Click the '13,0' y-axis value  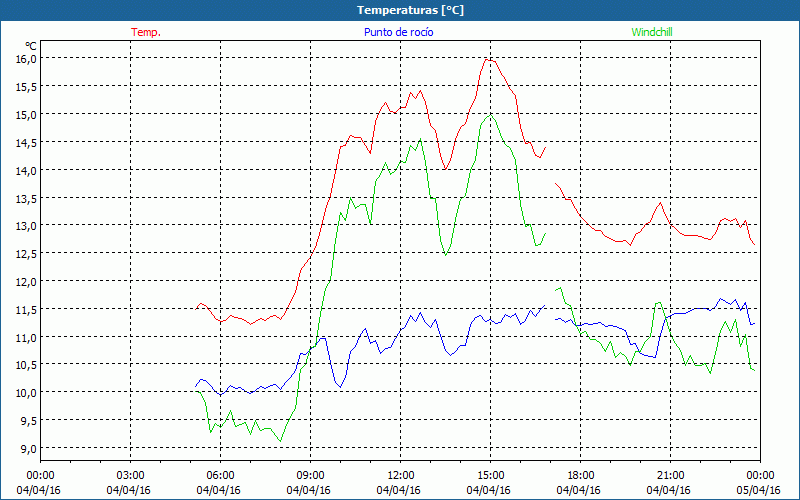tap(26, 226)
